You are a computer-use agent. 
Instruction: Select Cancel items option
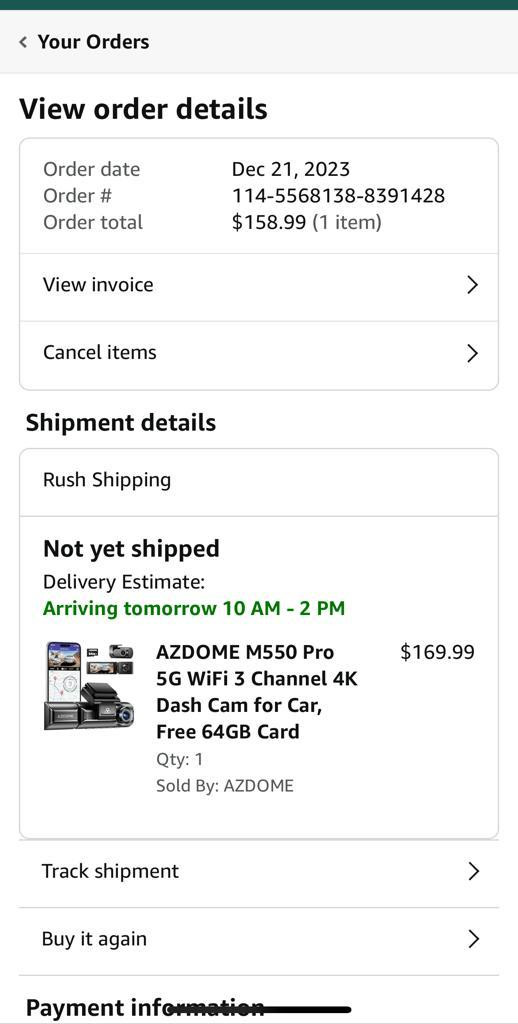click(259, 353)
